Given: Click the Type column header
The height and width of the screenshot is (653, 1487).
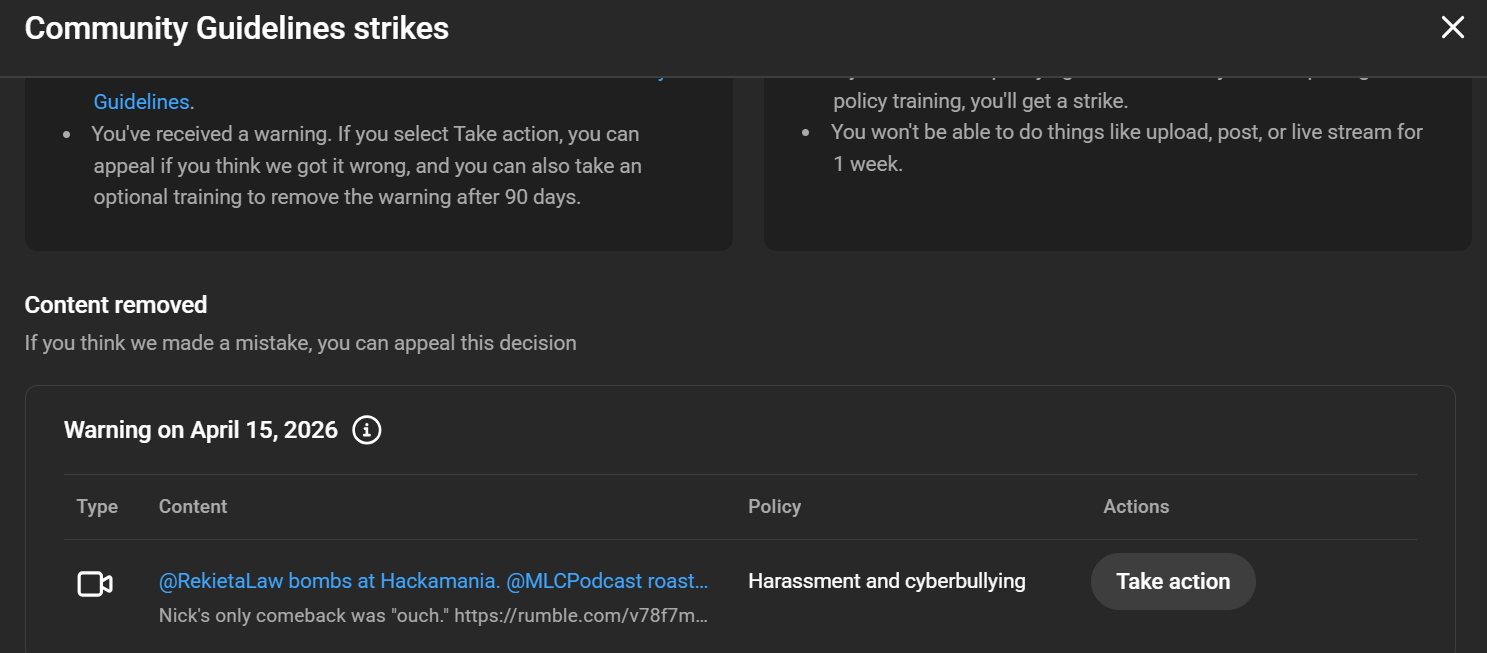Looking at the screenshot, I should 97,507.
